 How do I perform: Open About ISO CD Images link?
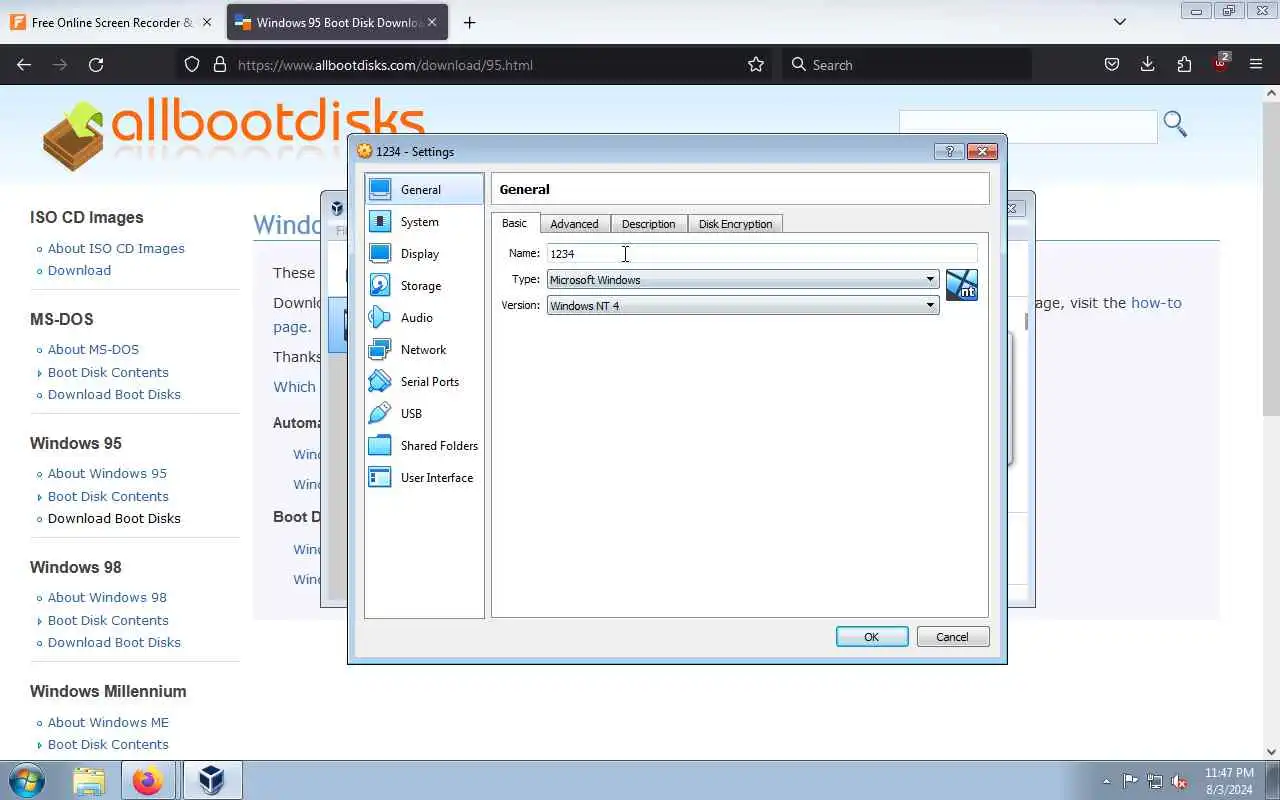[x=116, y=248]
